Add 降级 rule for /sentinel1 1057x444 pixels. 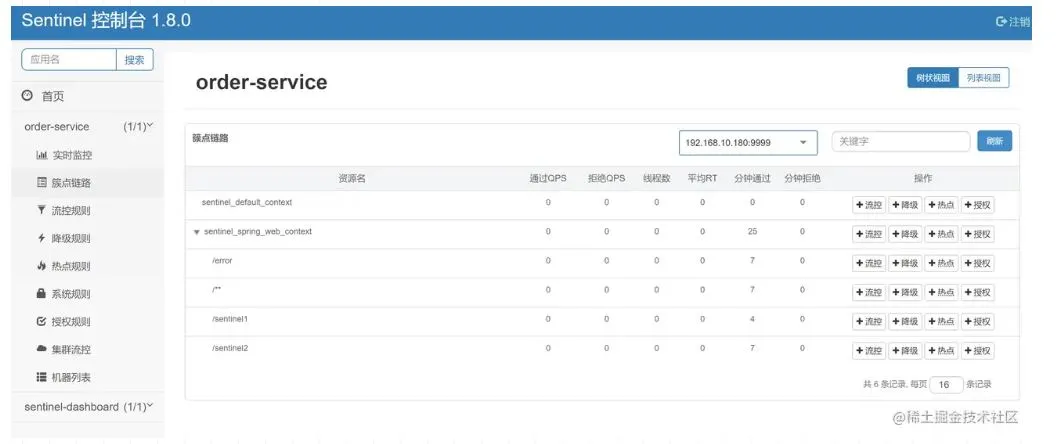pos(905,321)
